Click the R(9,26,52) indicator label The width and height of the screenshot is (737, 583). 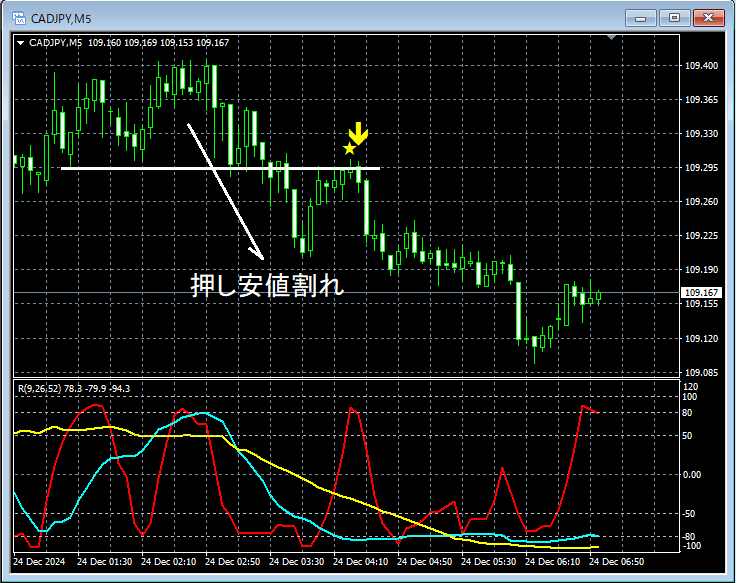click(x=74, y=389)
